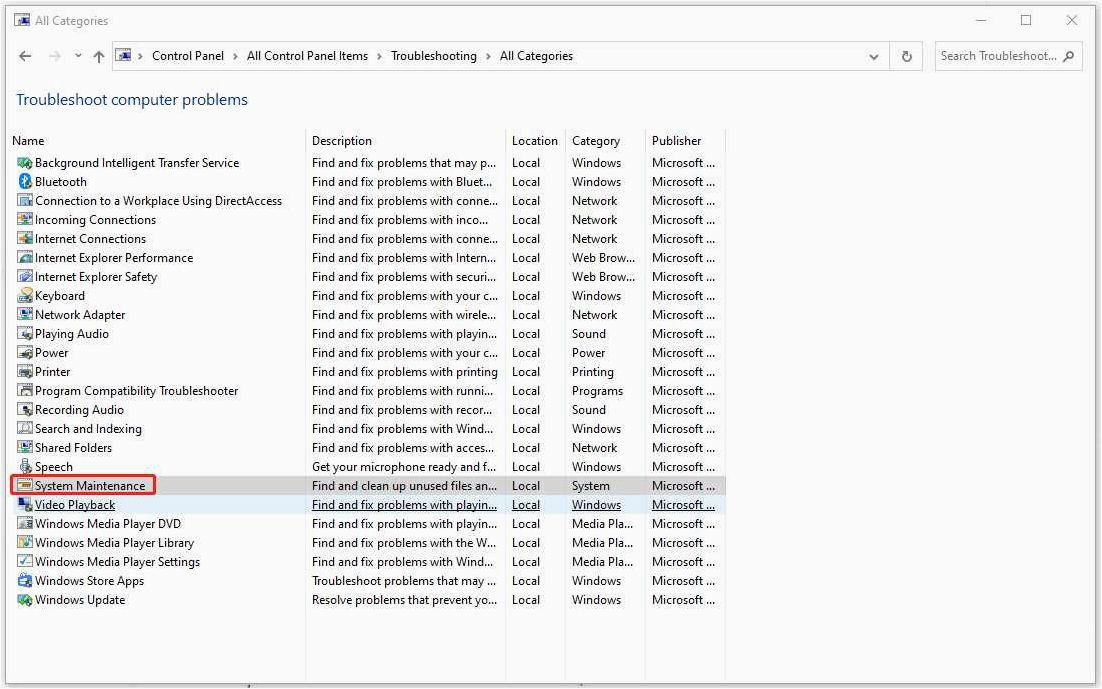Select Shared Folders troubleshooter name
1102x689 pixels.
click(73, 448)
